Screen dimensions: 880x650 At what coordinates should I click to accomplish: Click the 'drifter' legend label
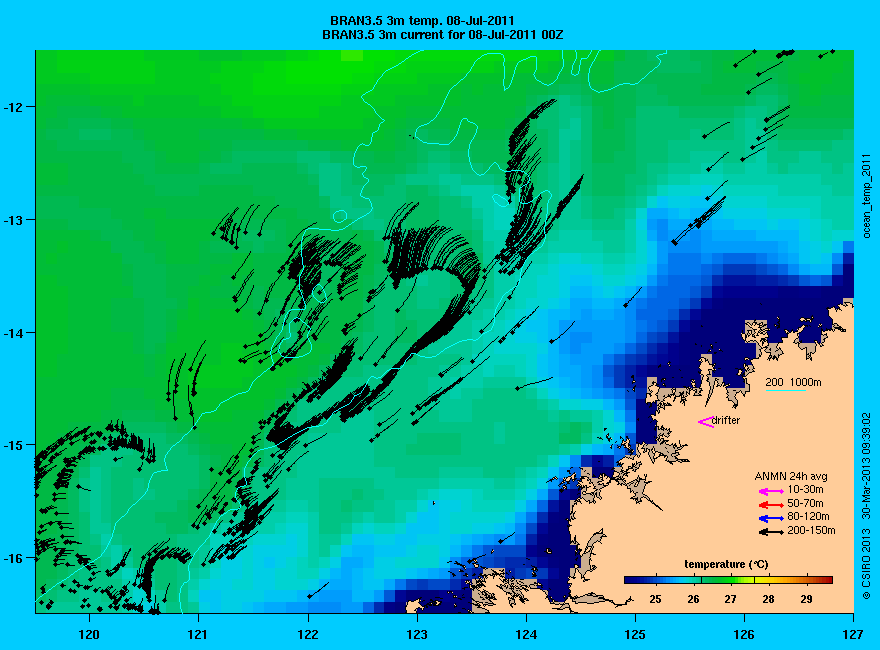coord(726,420)
